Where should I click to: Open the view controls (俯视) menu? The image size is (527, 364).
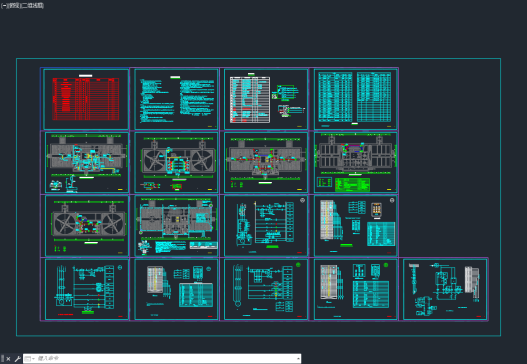(x=14, y=6)
